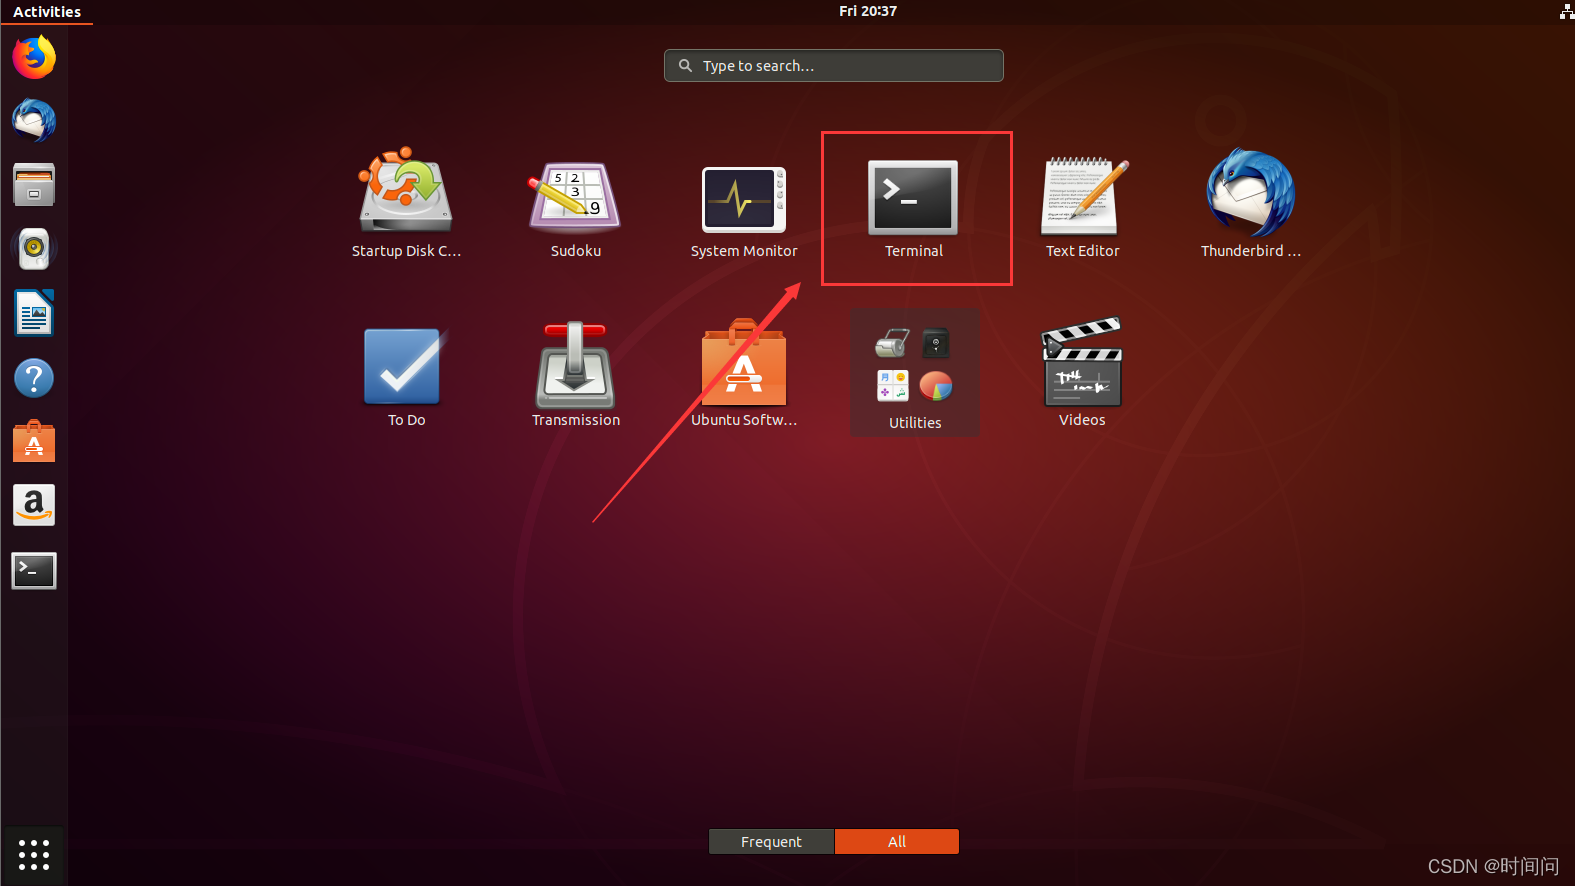This screenshot has height=886, width=1575.
Task: Click the Activities button
Action: 47,12
